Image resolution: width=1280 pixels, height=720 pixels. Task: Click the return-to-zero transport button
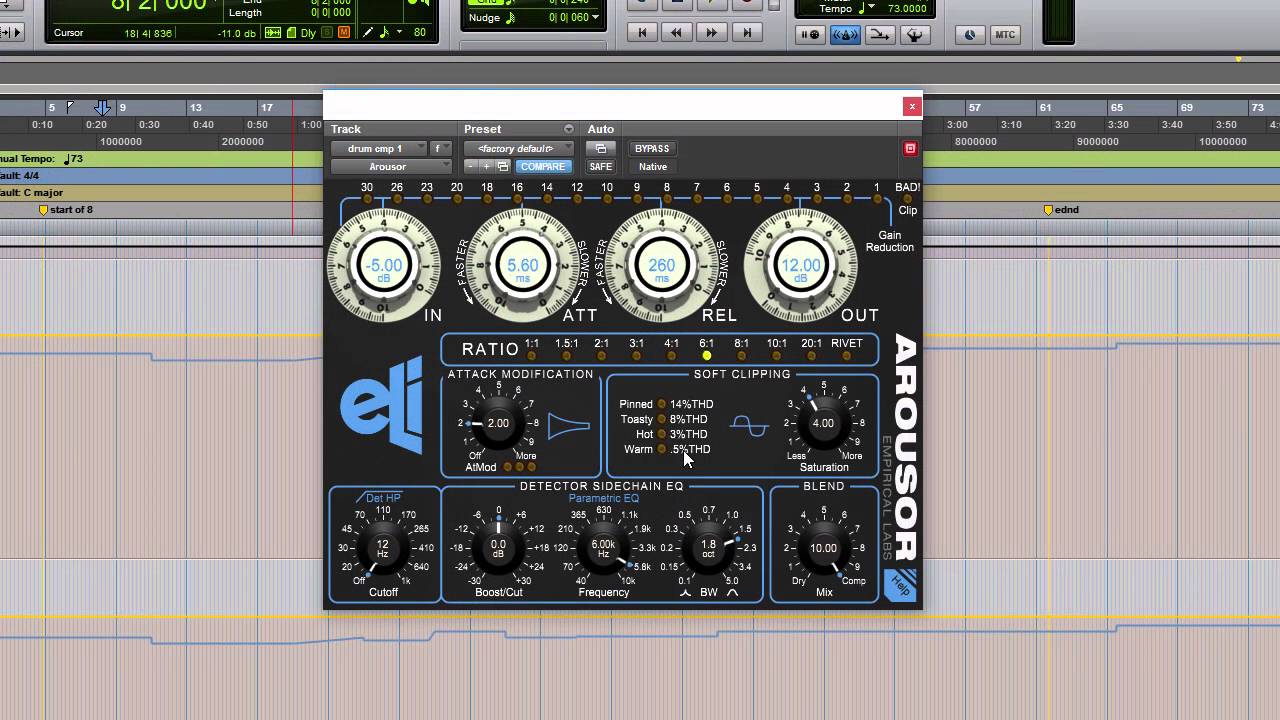click(x=643, y=33)
